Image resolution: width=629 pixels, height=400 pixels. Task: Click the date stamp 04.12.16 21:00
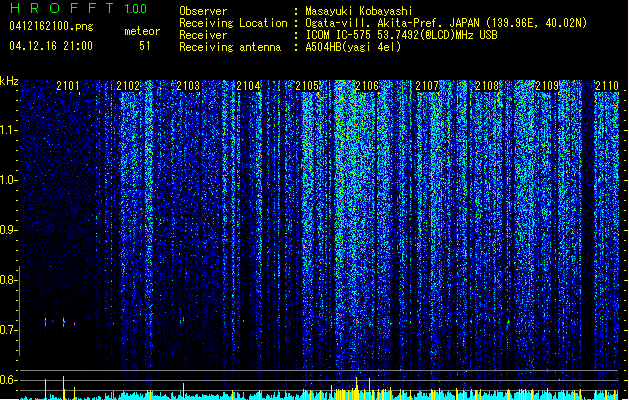click(51, 46)
